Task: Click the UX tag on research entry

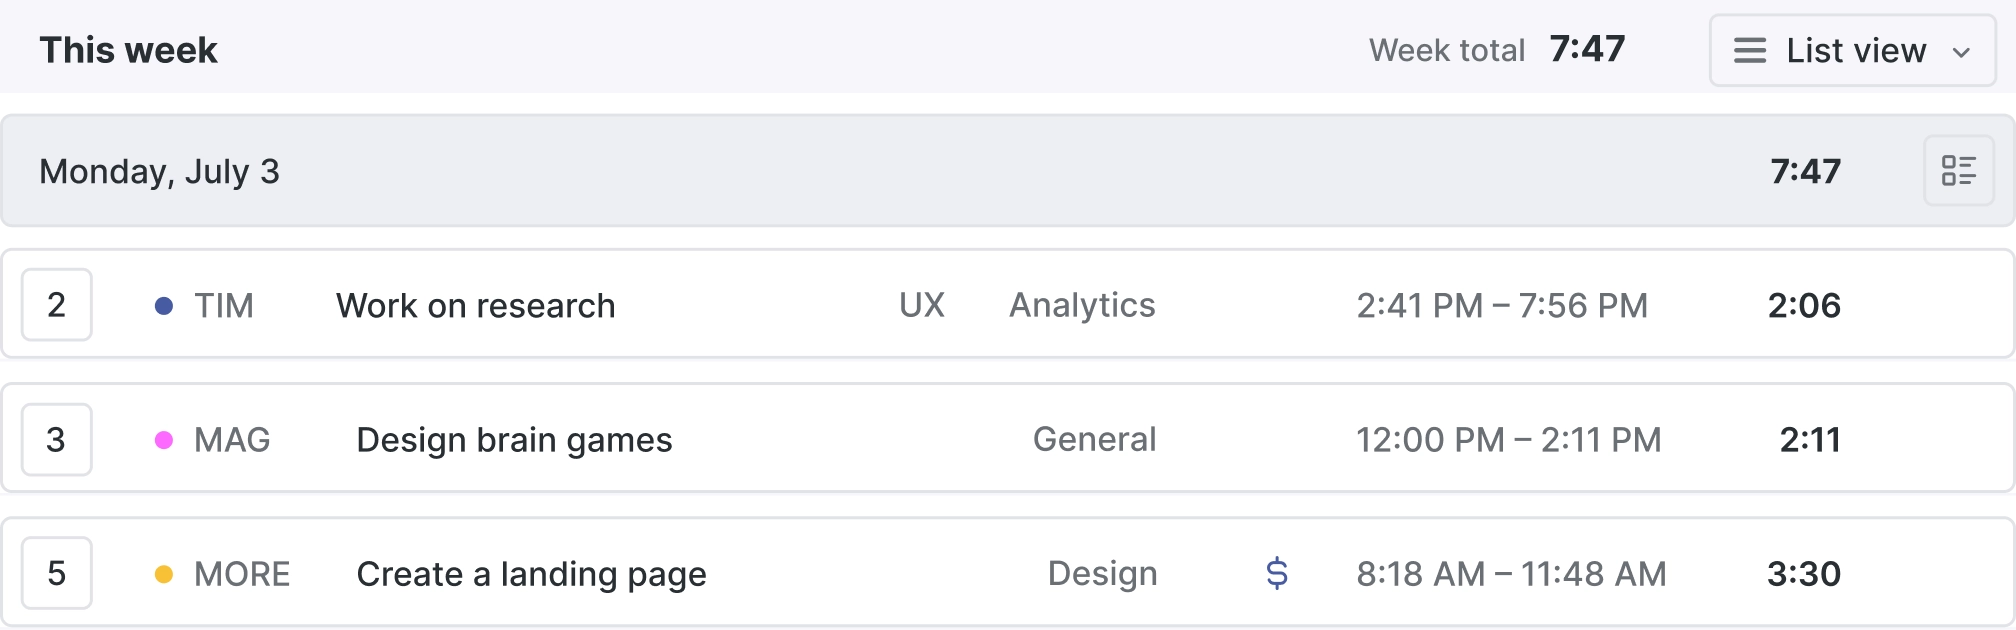Action: (x=922, y=305)
